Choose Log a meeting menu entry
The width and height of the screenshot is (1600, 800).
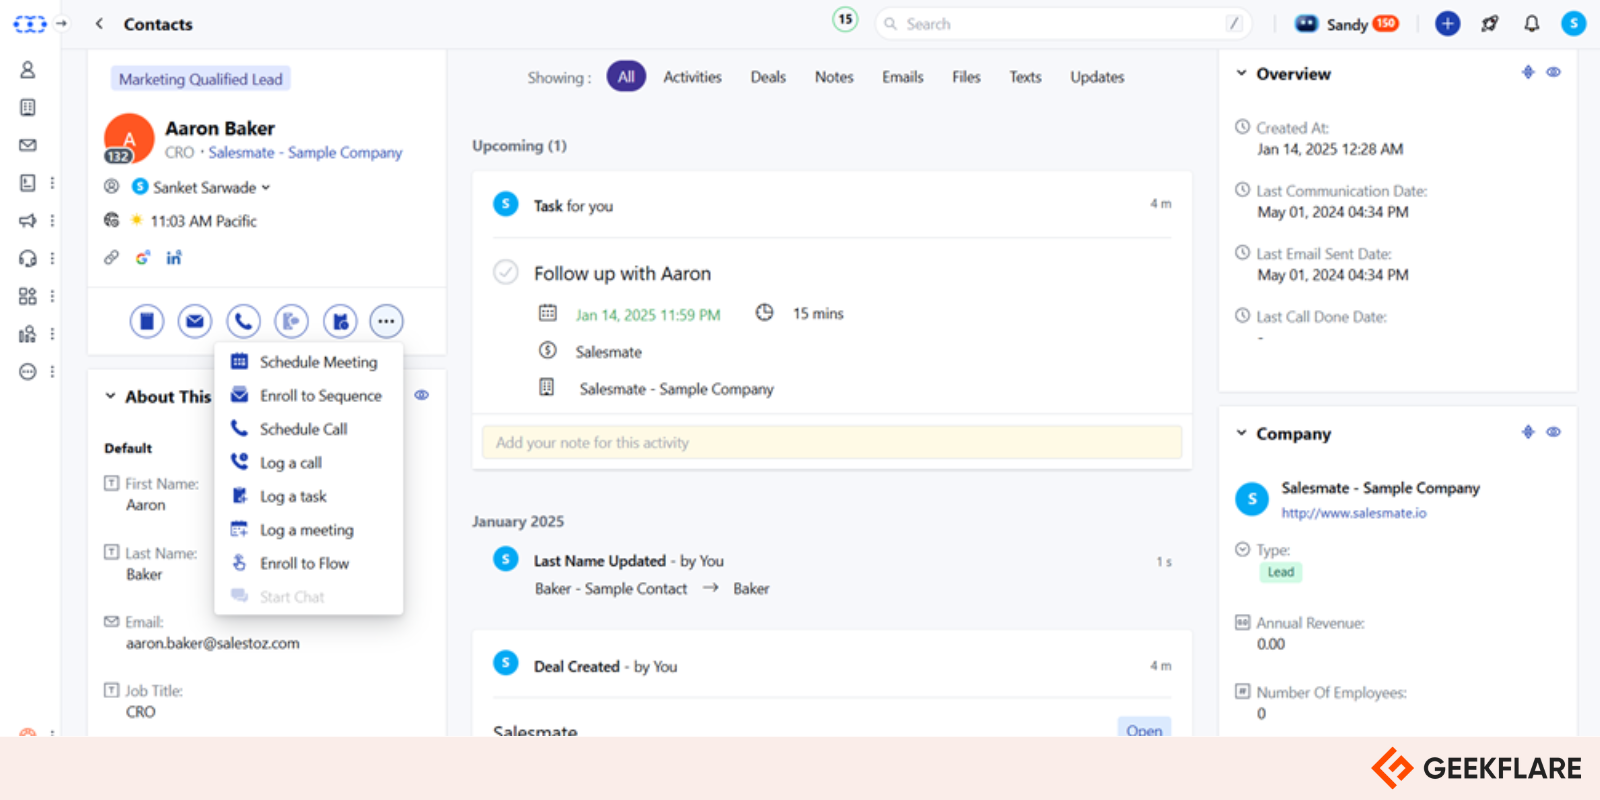[x=309, y=530]
